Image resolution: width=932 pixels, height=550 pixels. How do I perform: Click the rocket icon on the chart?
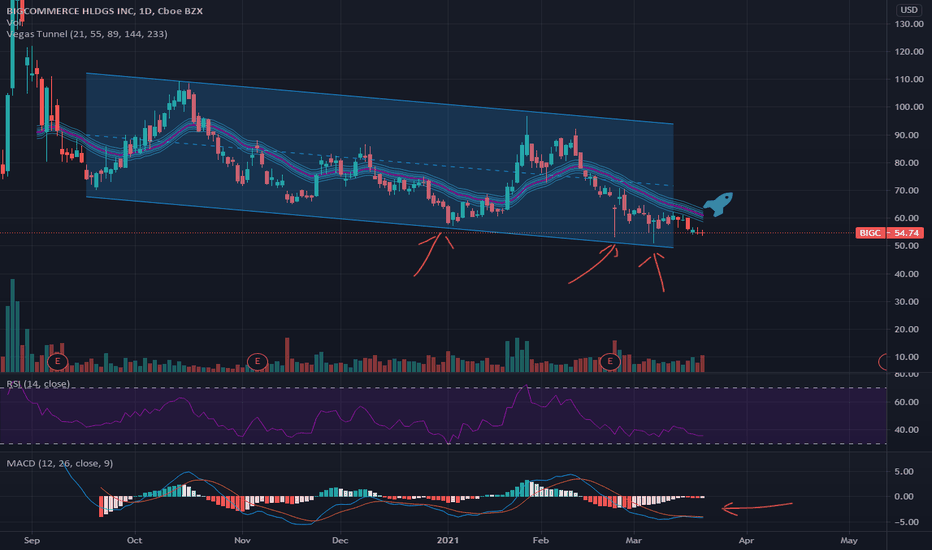[x=718, y=205]
